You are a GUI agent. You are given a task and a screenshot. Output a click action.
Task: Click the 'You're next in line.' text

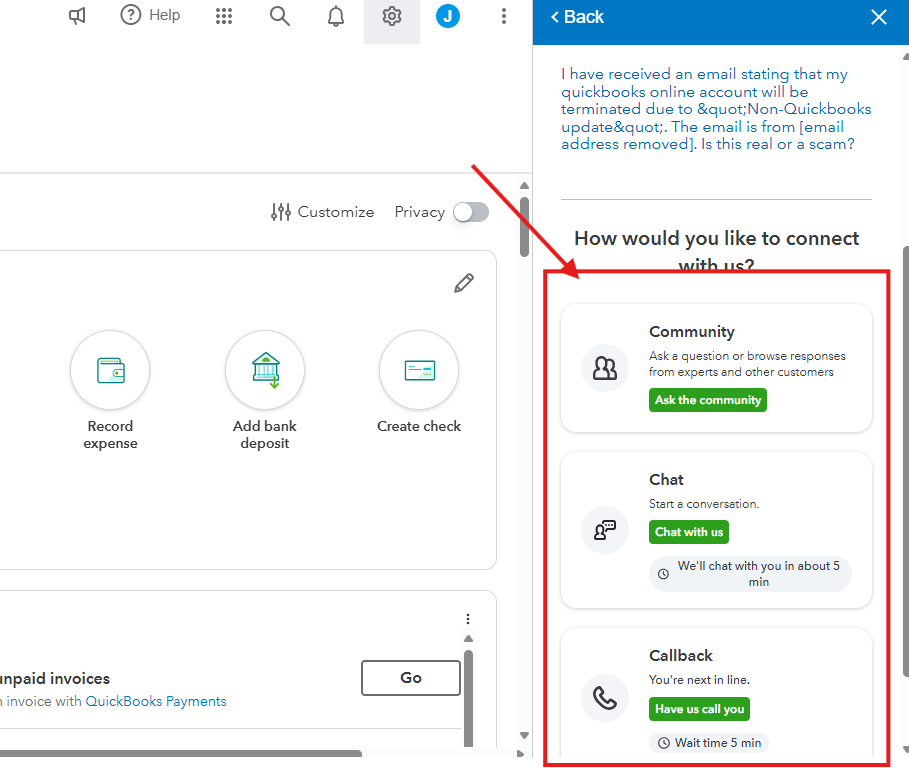click(699, 679)
